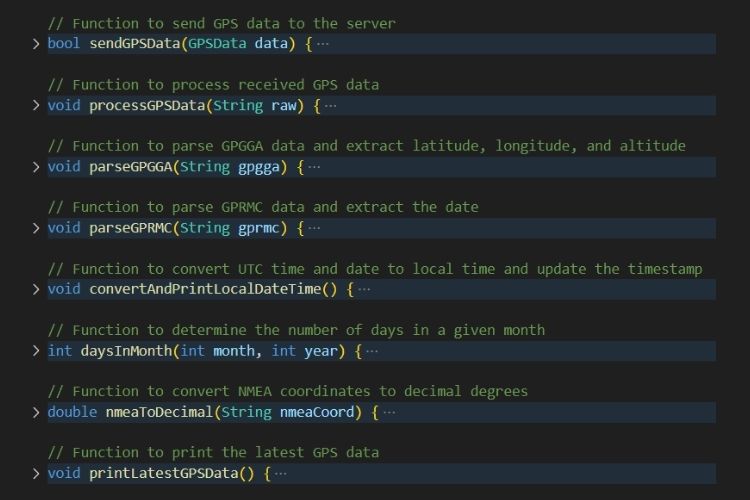Viewport: 750px width, 500px height.
Task: Expand the printLatestGPSData fold arrow
Action: (x=36, y=474)
